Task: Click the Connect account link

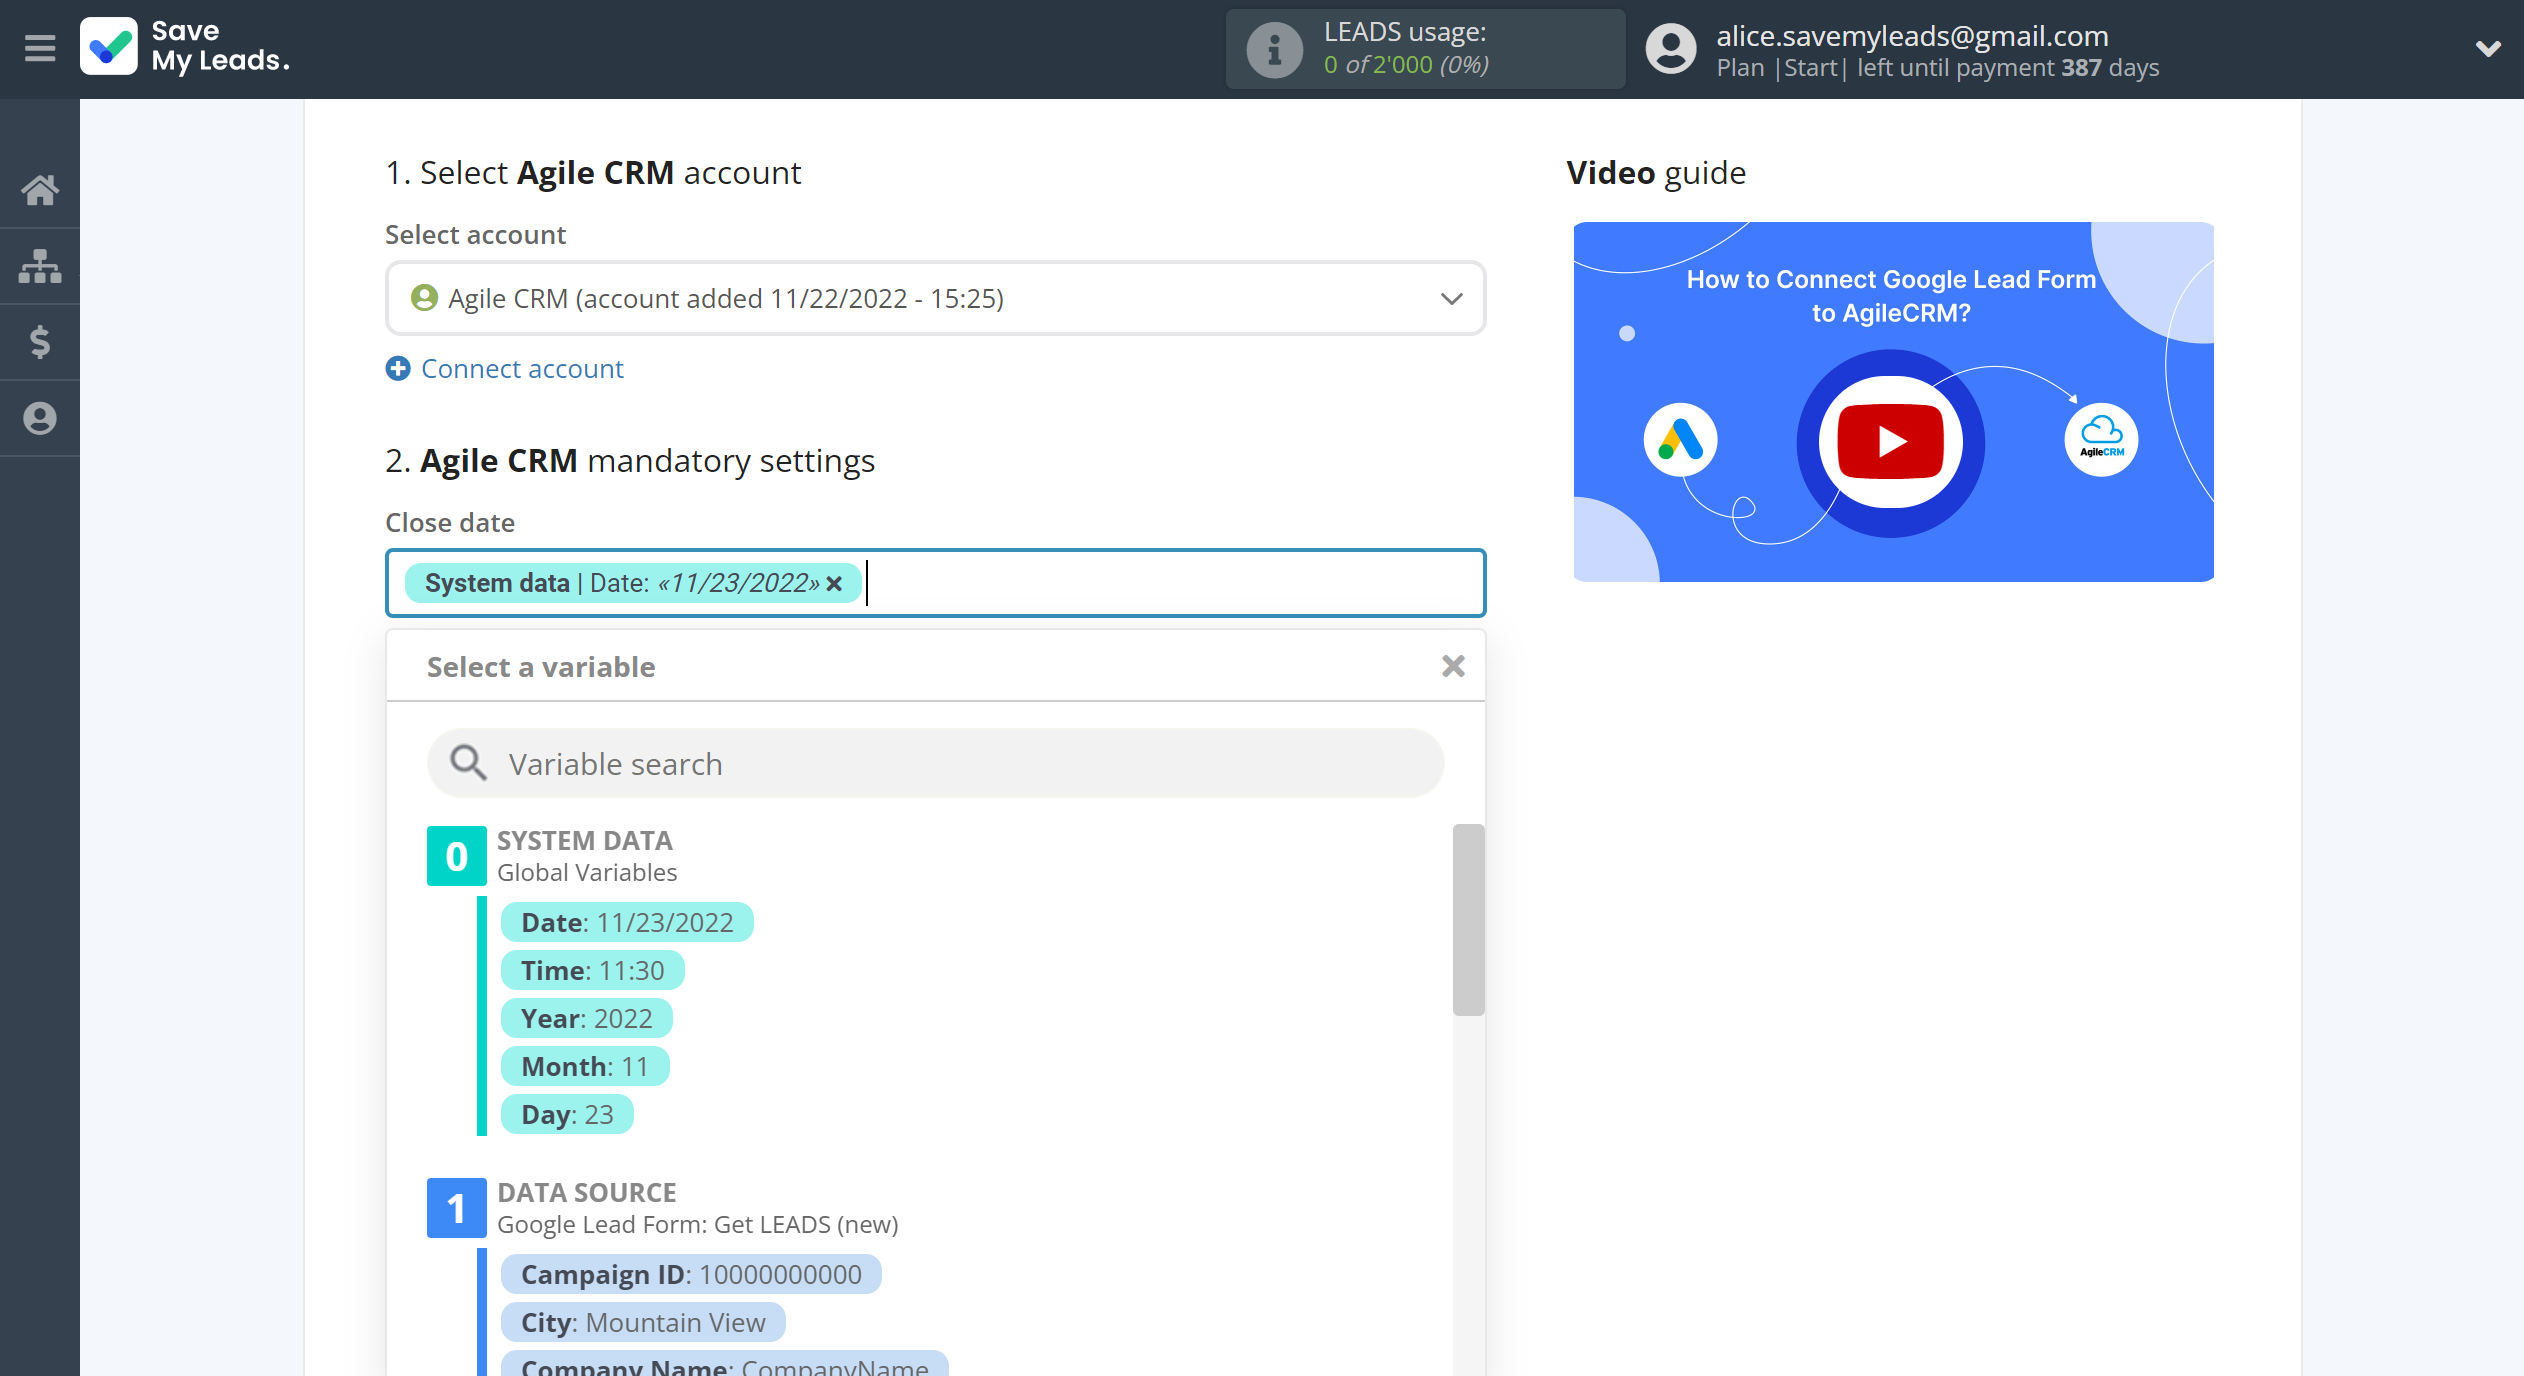Action: pos(522,369)
